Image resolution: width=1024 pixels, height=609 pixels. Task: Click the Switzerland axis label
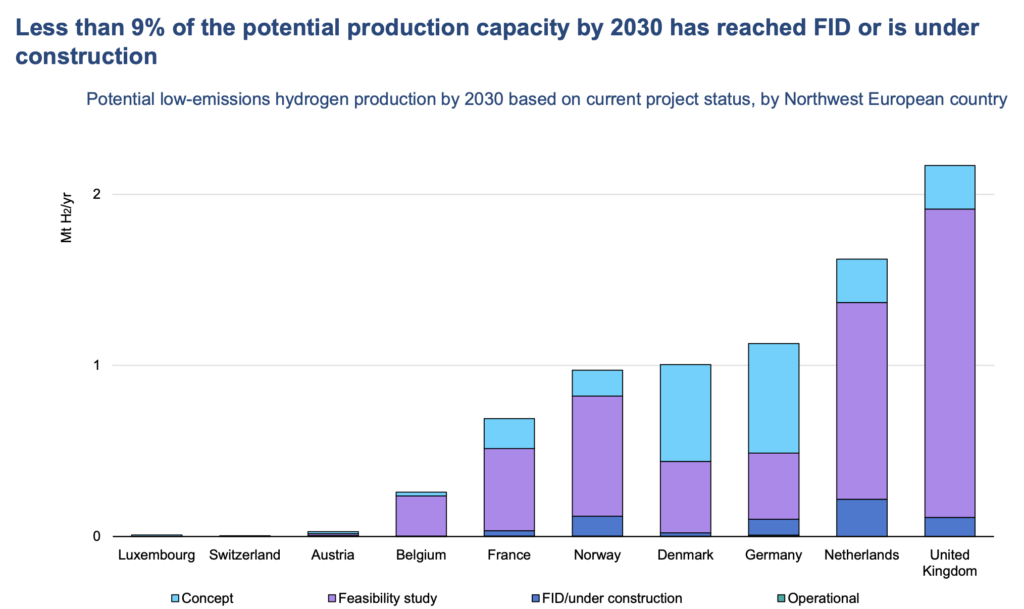click(244, 555)
